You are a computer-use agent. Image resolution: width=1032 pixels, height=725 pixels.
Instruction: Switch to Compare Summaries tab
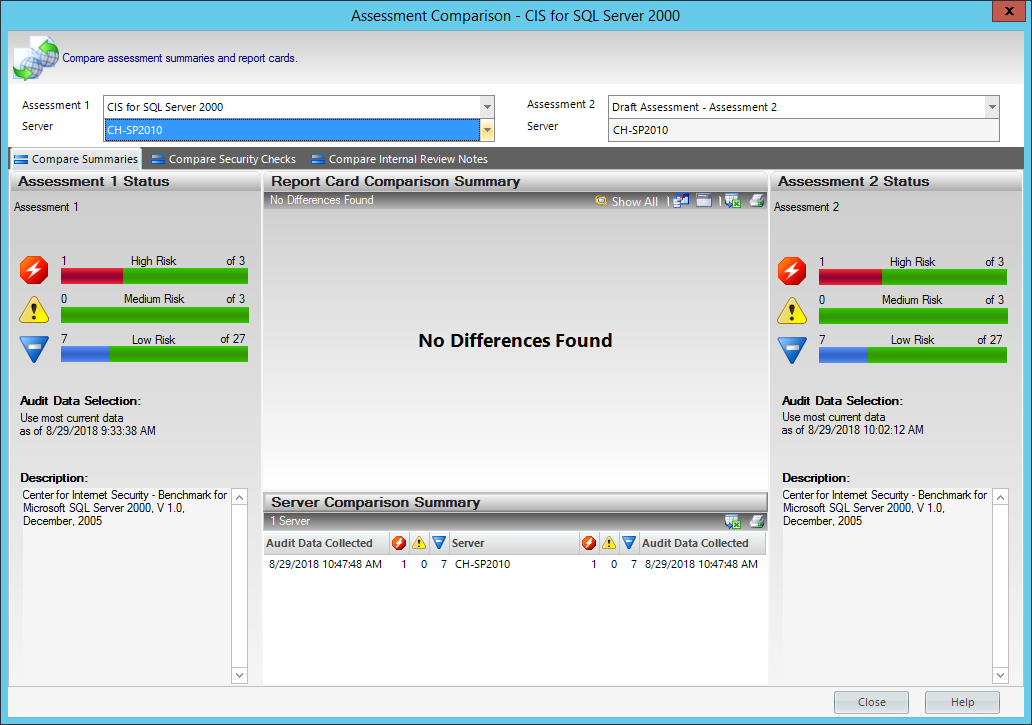point(76,159)
